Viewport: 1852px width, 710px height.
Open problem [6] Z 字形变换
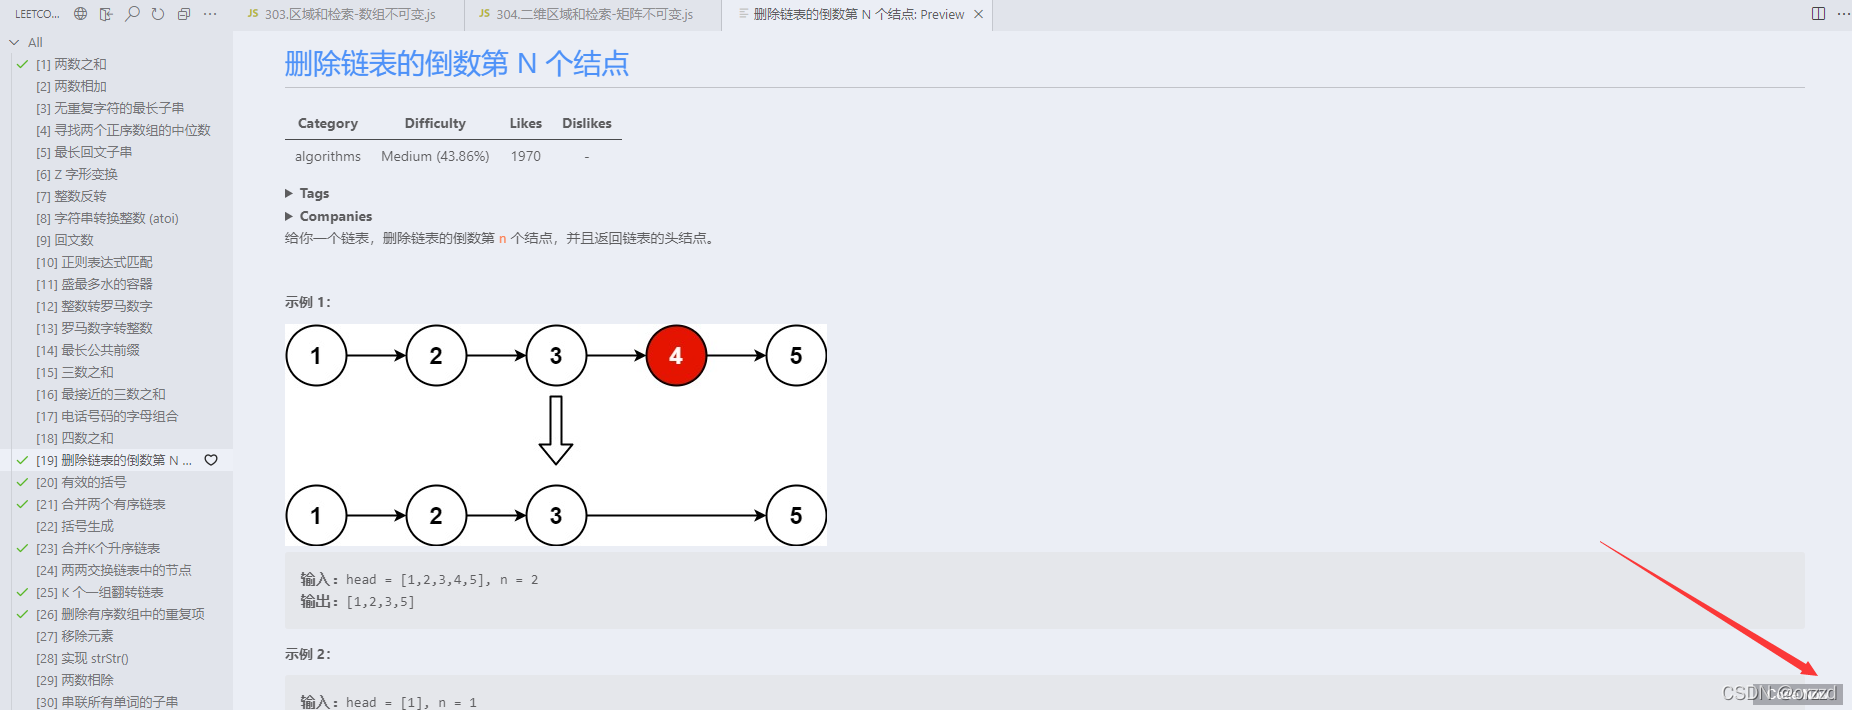tap(77, 174)
